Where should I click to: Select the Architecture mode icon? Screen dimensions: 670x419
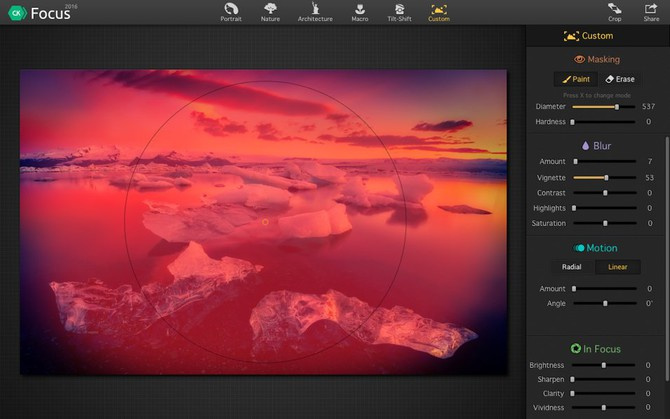pyautogui.click(x=315, y=12)
